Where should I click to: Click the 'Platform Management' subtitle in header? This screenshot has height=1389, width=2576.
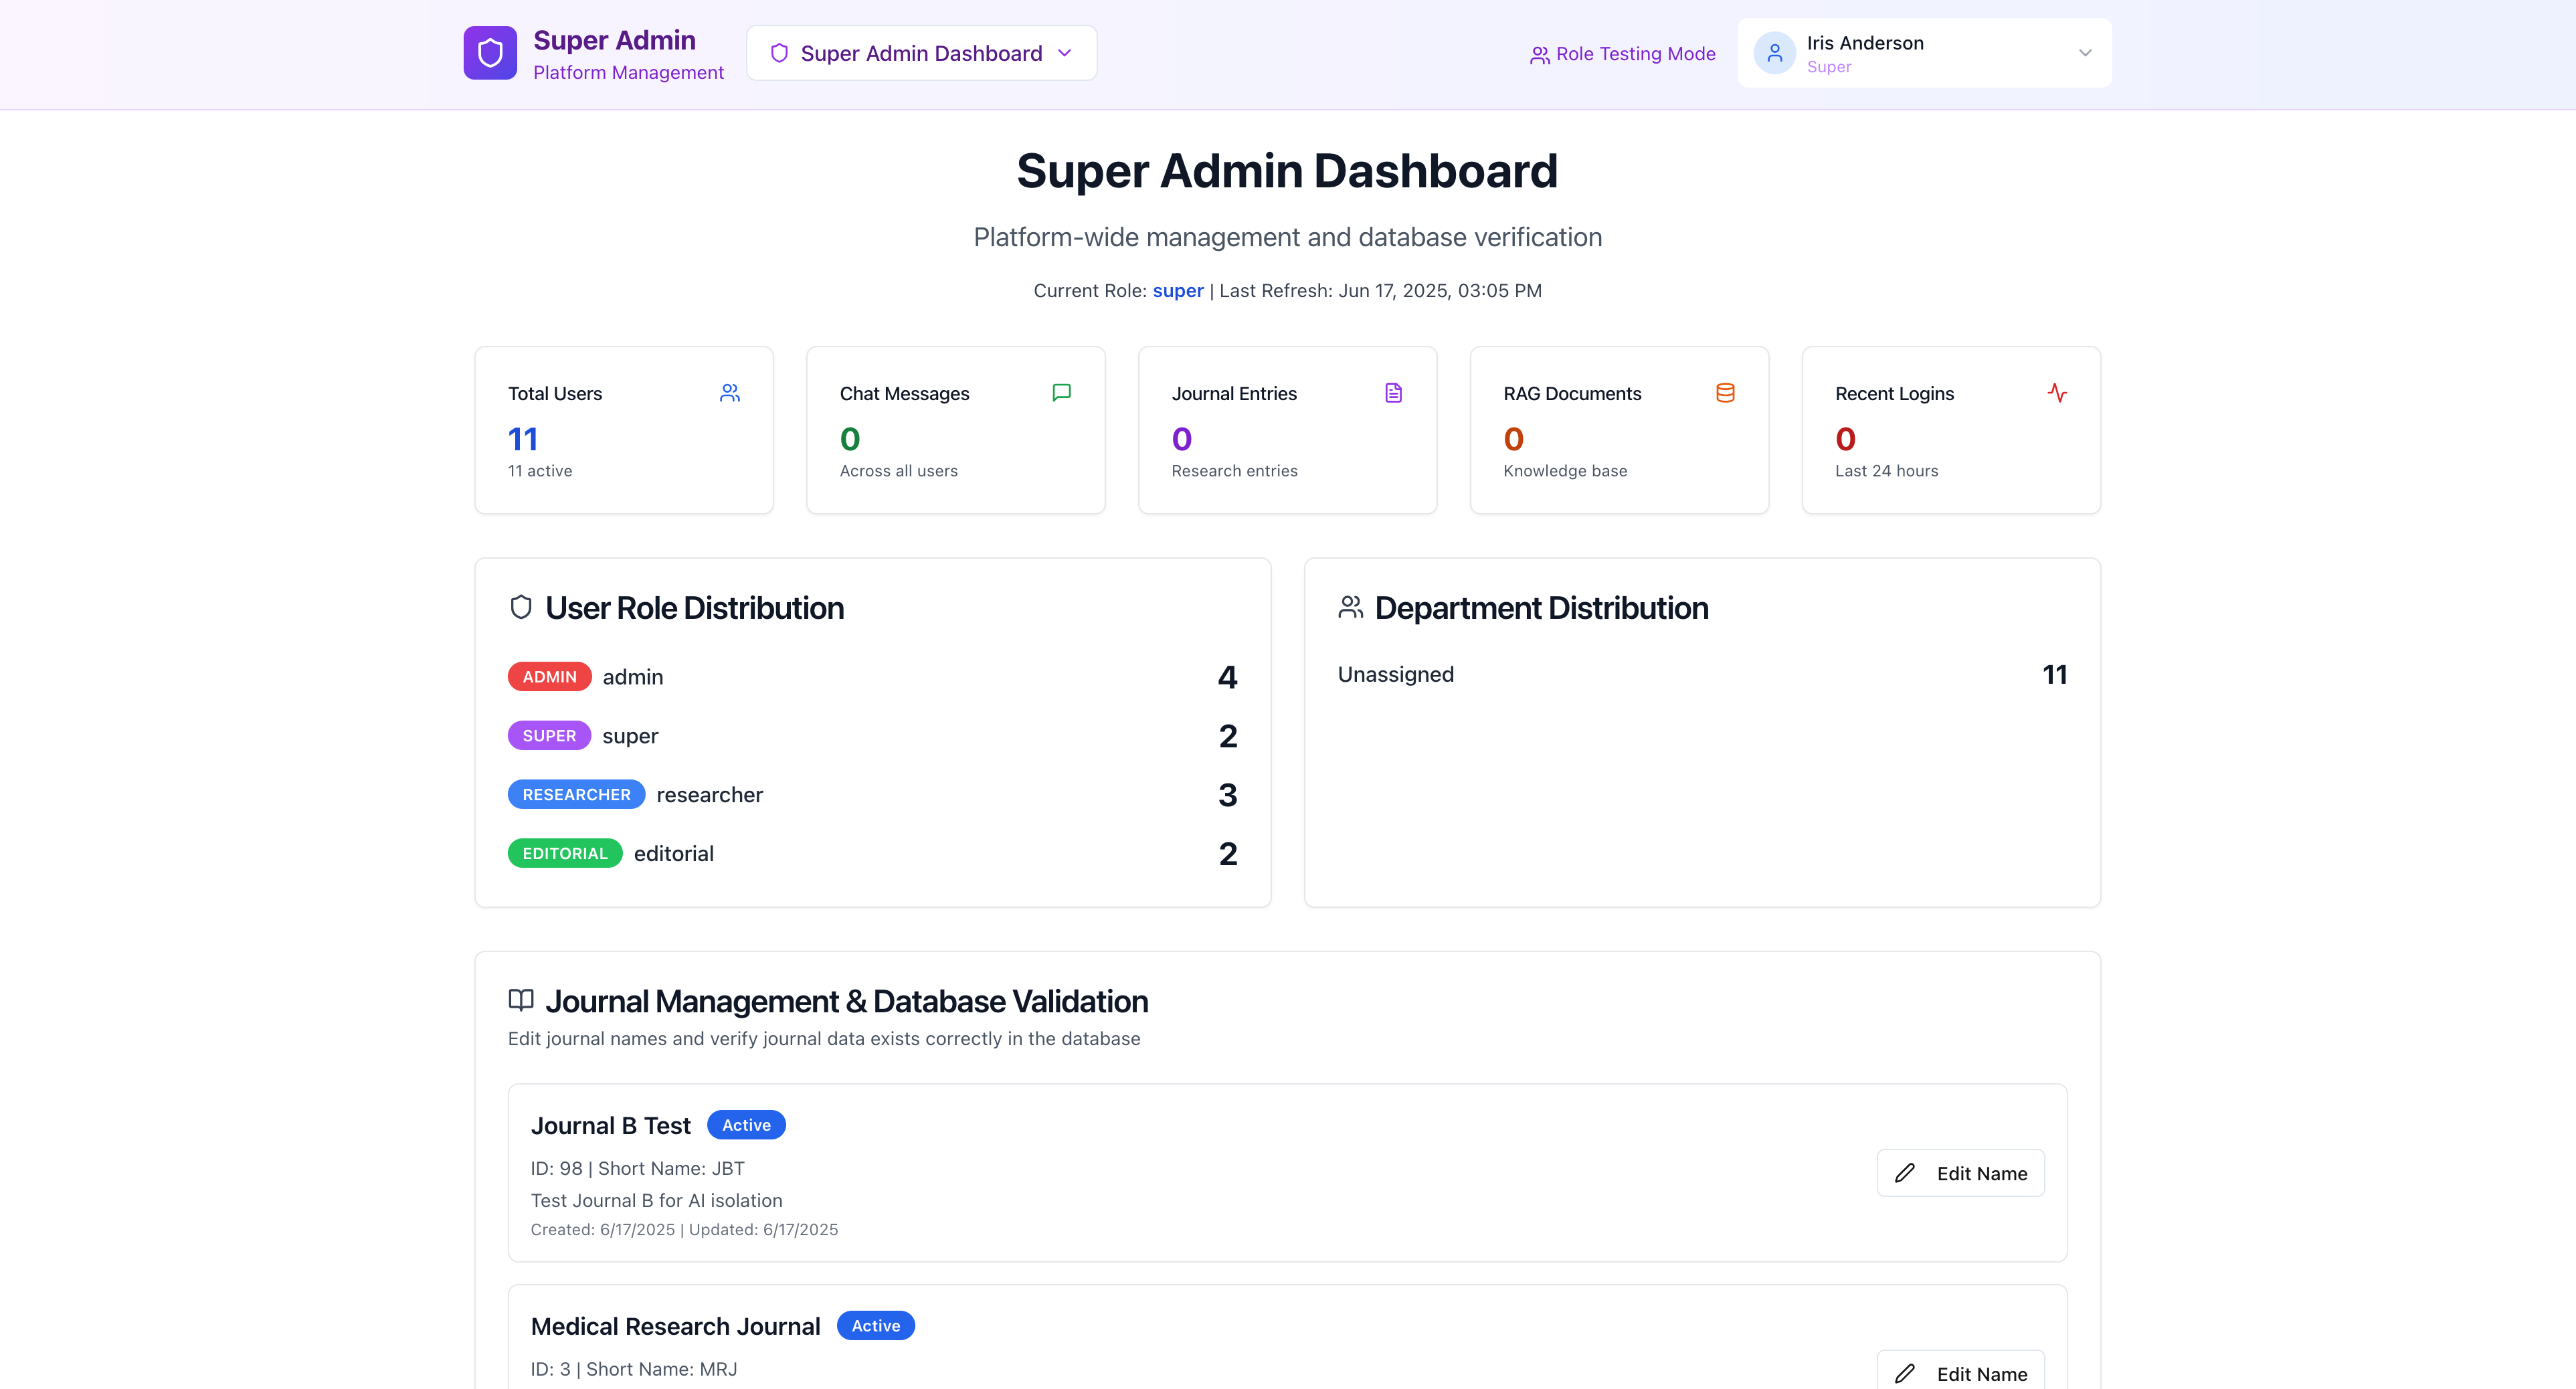pos(628,73)
